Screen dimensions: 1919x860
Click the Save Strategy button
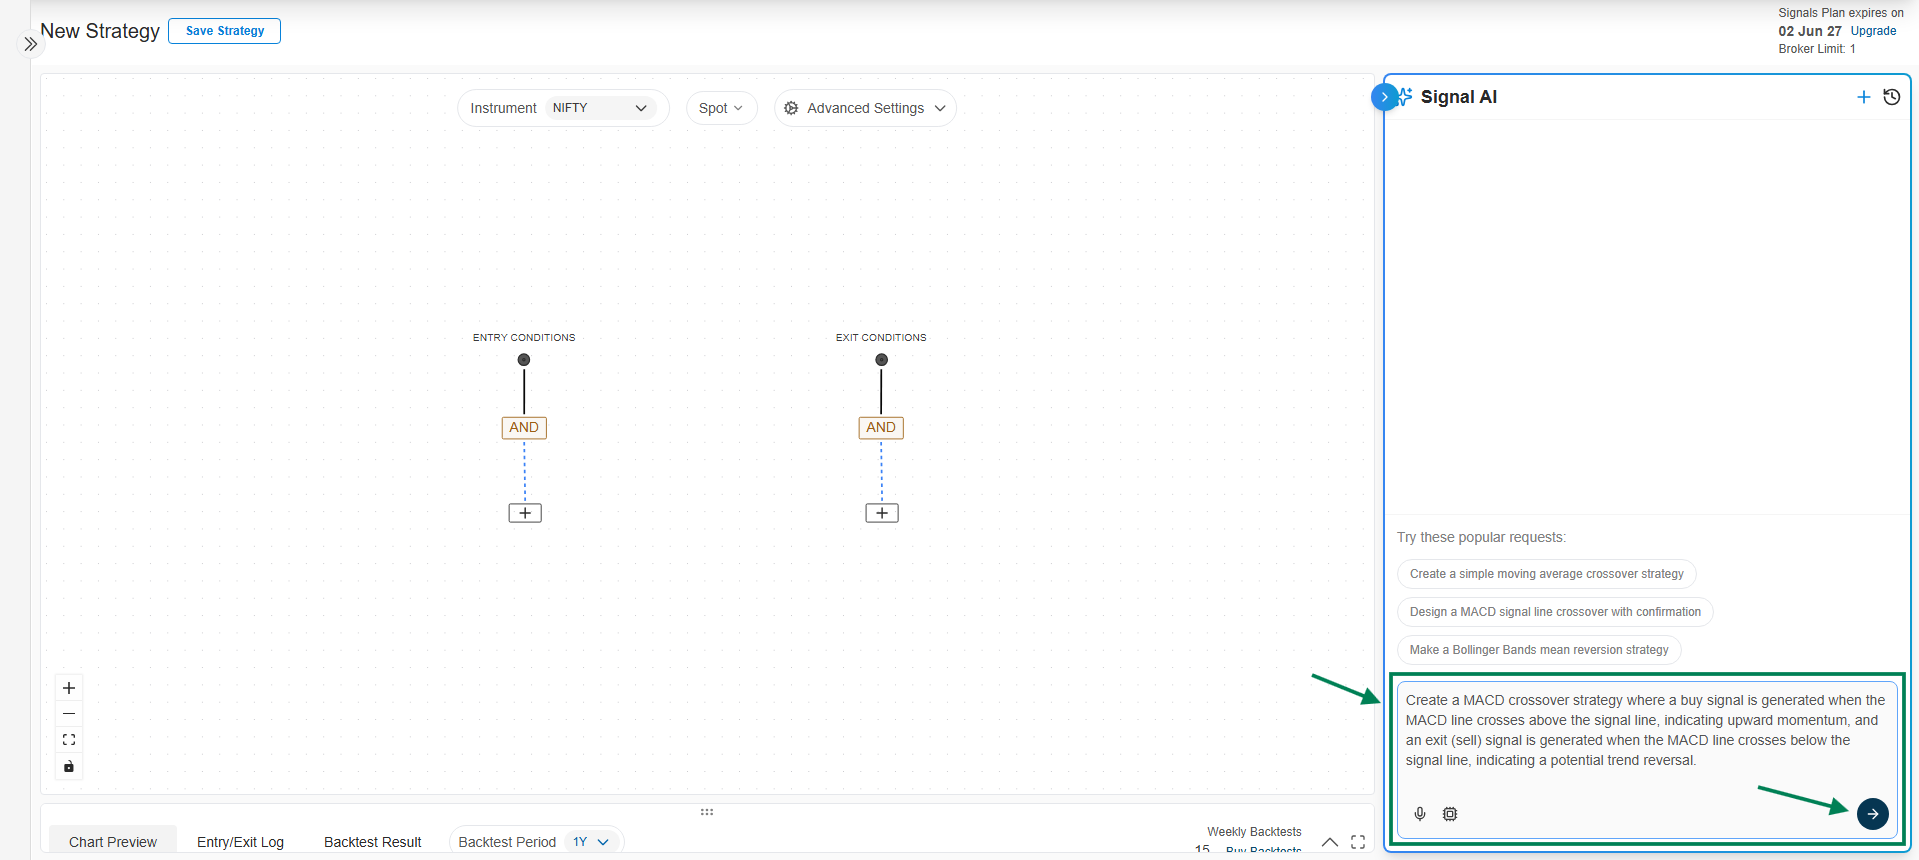pyautogui.click(x=225, y=31)
